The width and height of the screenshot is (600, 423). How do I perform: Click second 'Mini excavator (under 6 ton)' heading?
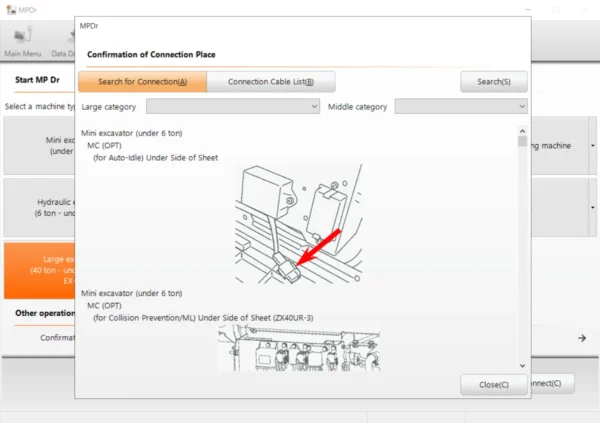click(132, 293)
